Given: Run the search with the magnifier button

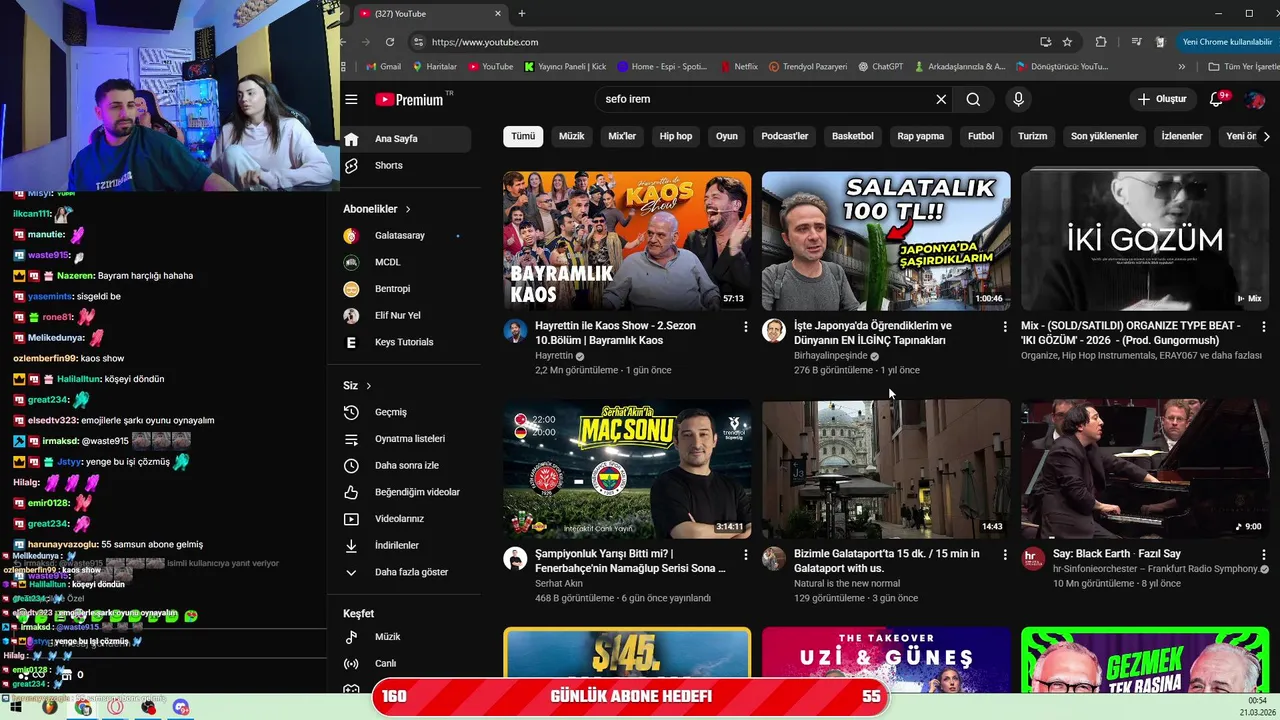Looking at the screenshot, I should (x=973, y=99).
